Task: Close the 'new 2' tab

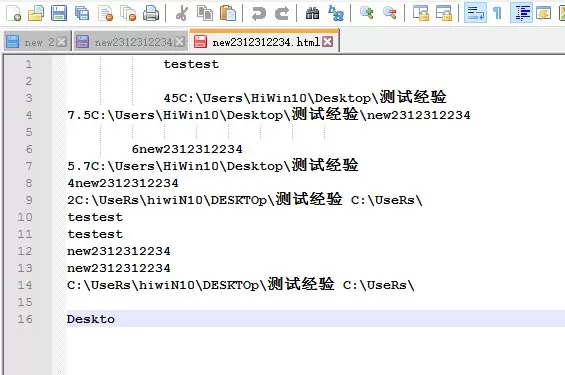Action: [62, 42]
